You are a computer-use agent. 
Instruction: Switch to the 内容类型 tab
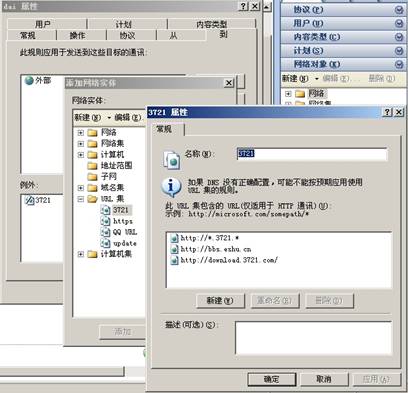[211, 24]
